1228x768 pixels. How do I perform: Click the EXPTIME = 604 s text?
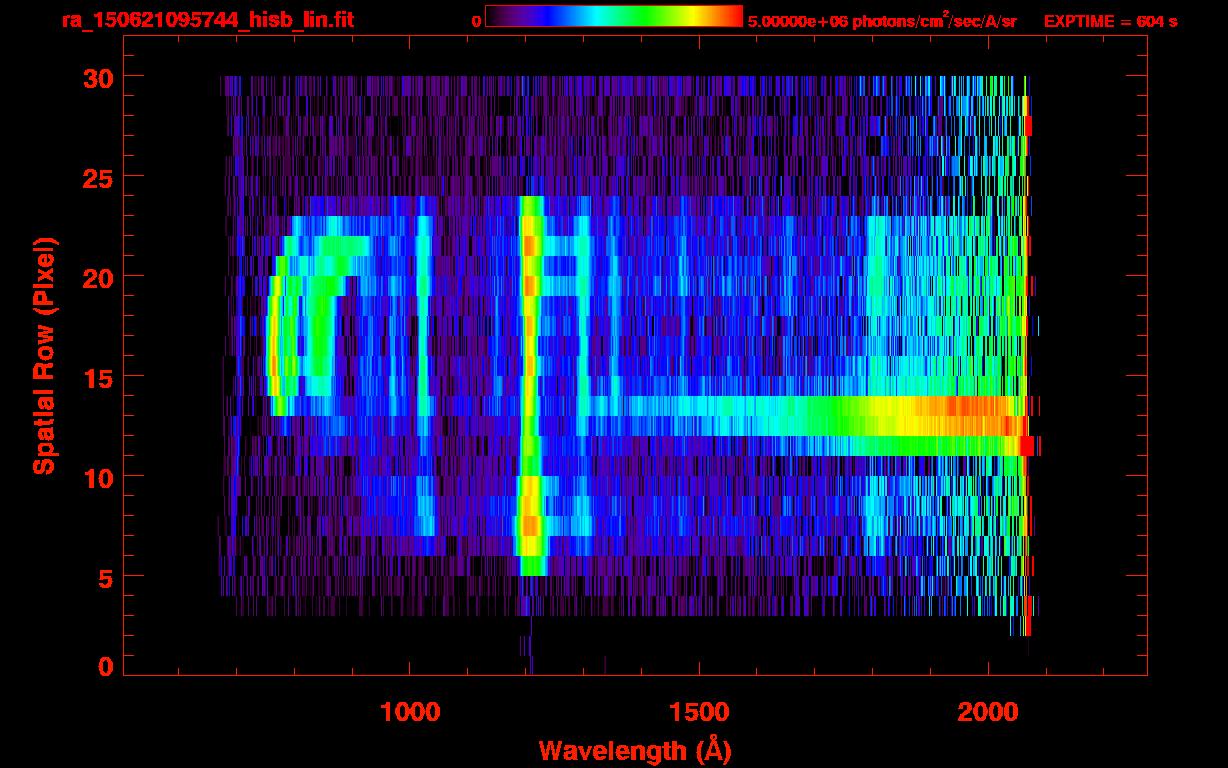coord(1110,21)
